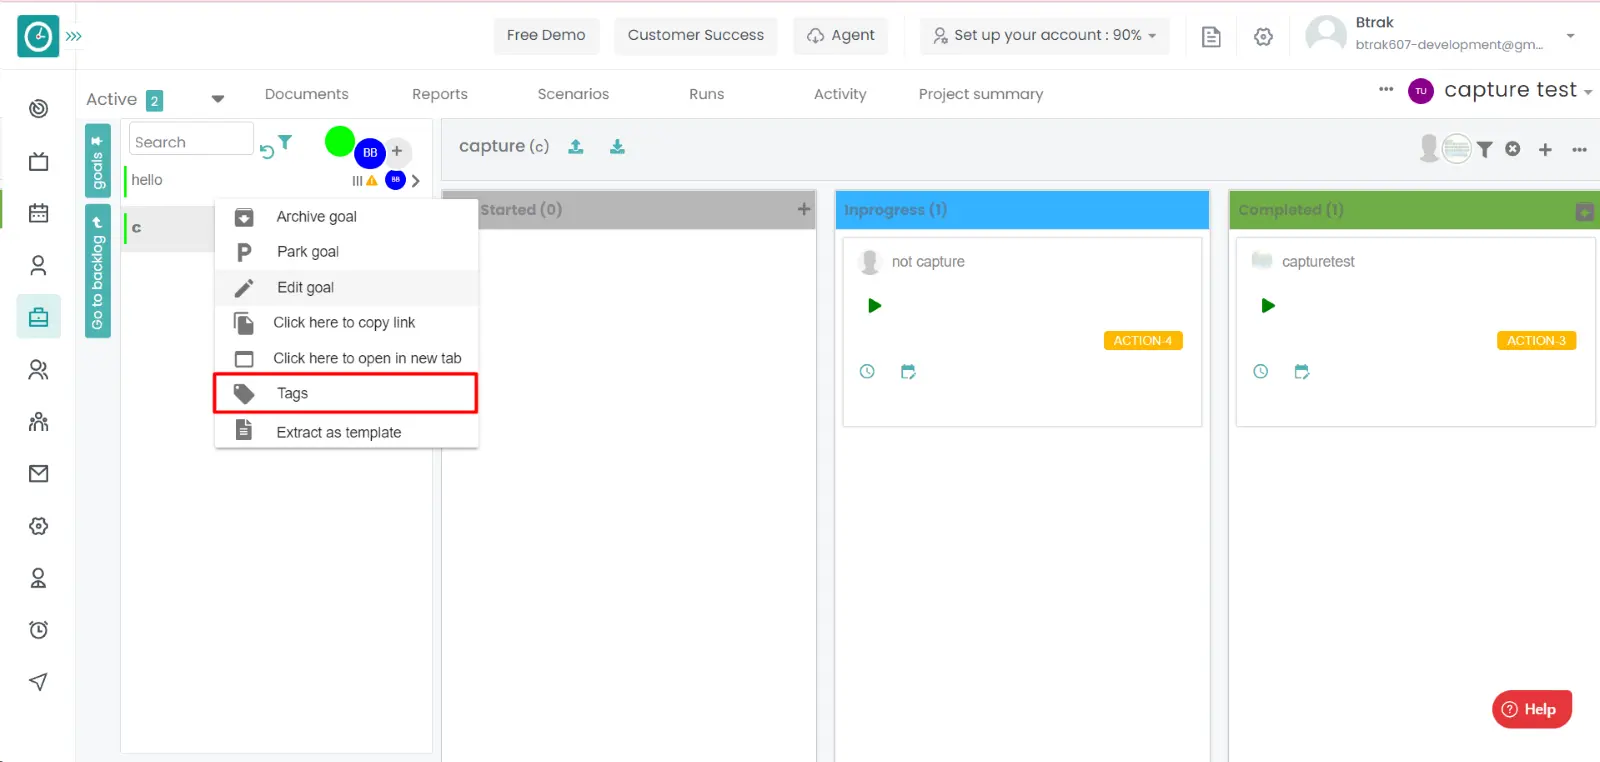Click the green circle avatar swatch
Image resolution: width=1600 pixels, height=762 pixels.
(x=340, y=142)
